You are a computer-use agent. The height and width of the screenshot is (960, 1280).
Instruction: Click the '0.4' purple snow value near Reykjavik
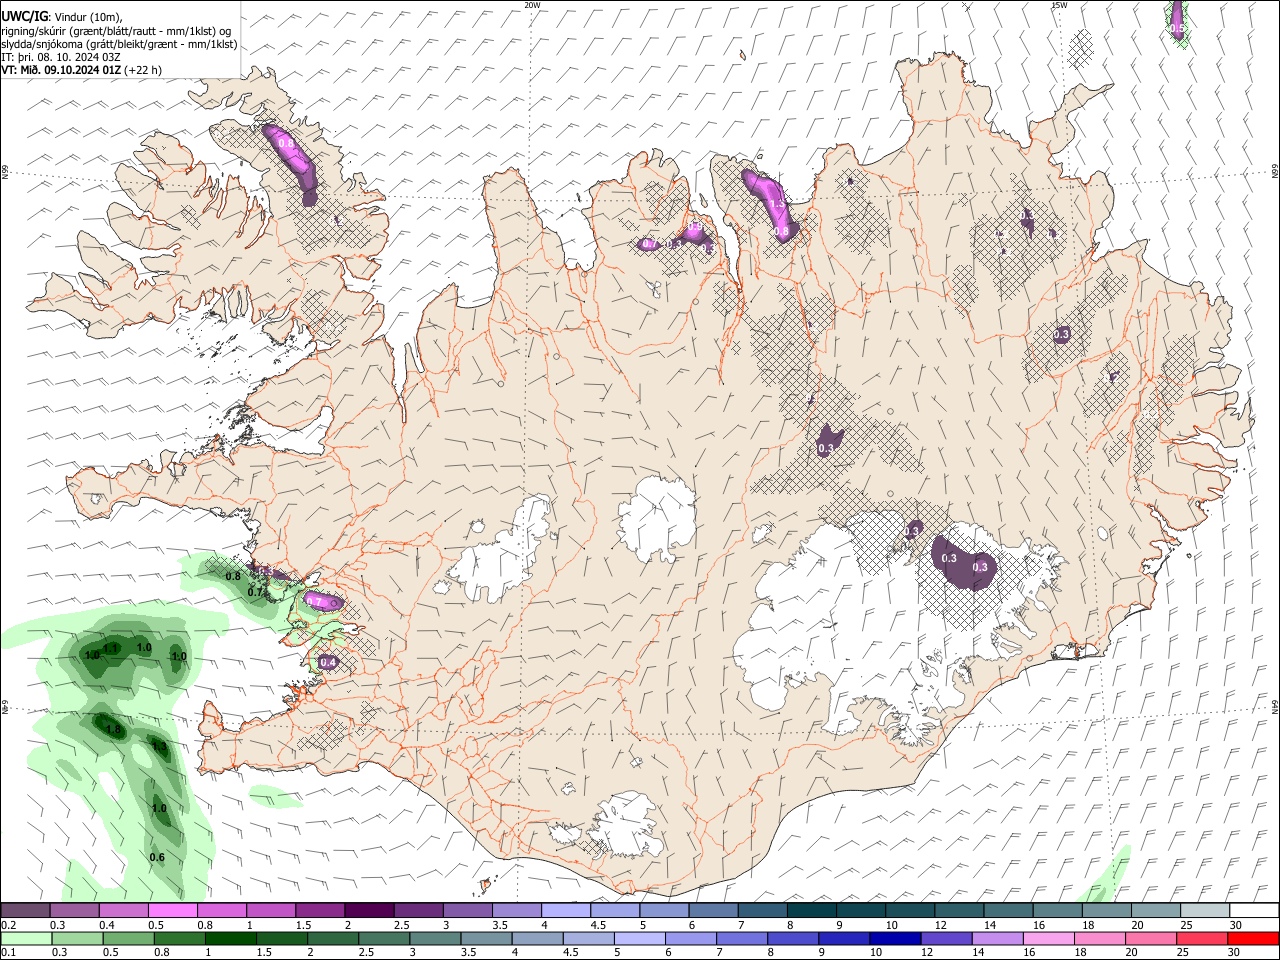[x=328, y=663]
